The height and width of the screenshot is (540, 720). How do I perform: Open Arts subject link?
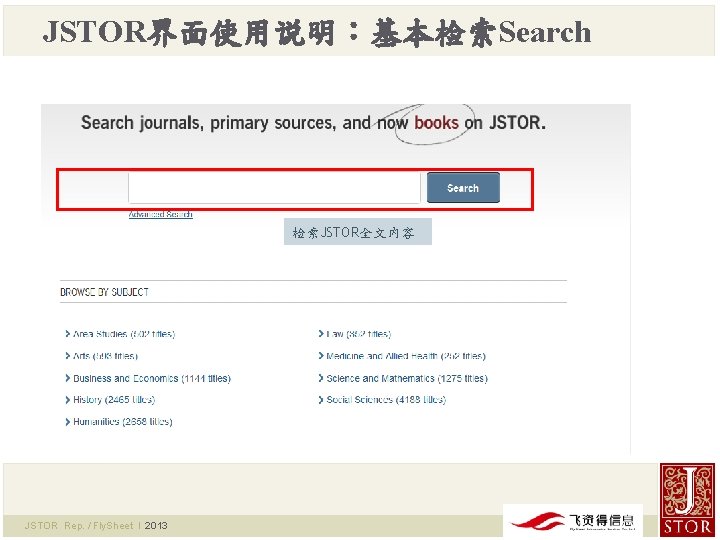click(x=105, y=356)
